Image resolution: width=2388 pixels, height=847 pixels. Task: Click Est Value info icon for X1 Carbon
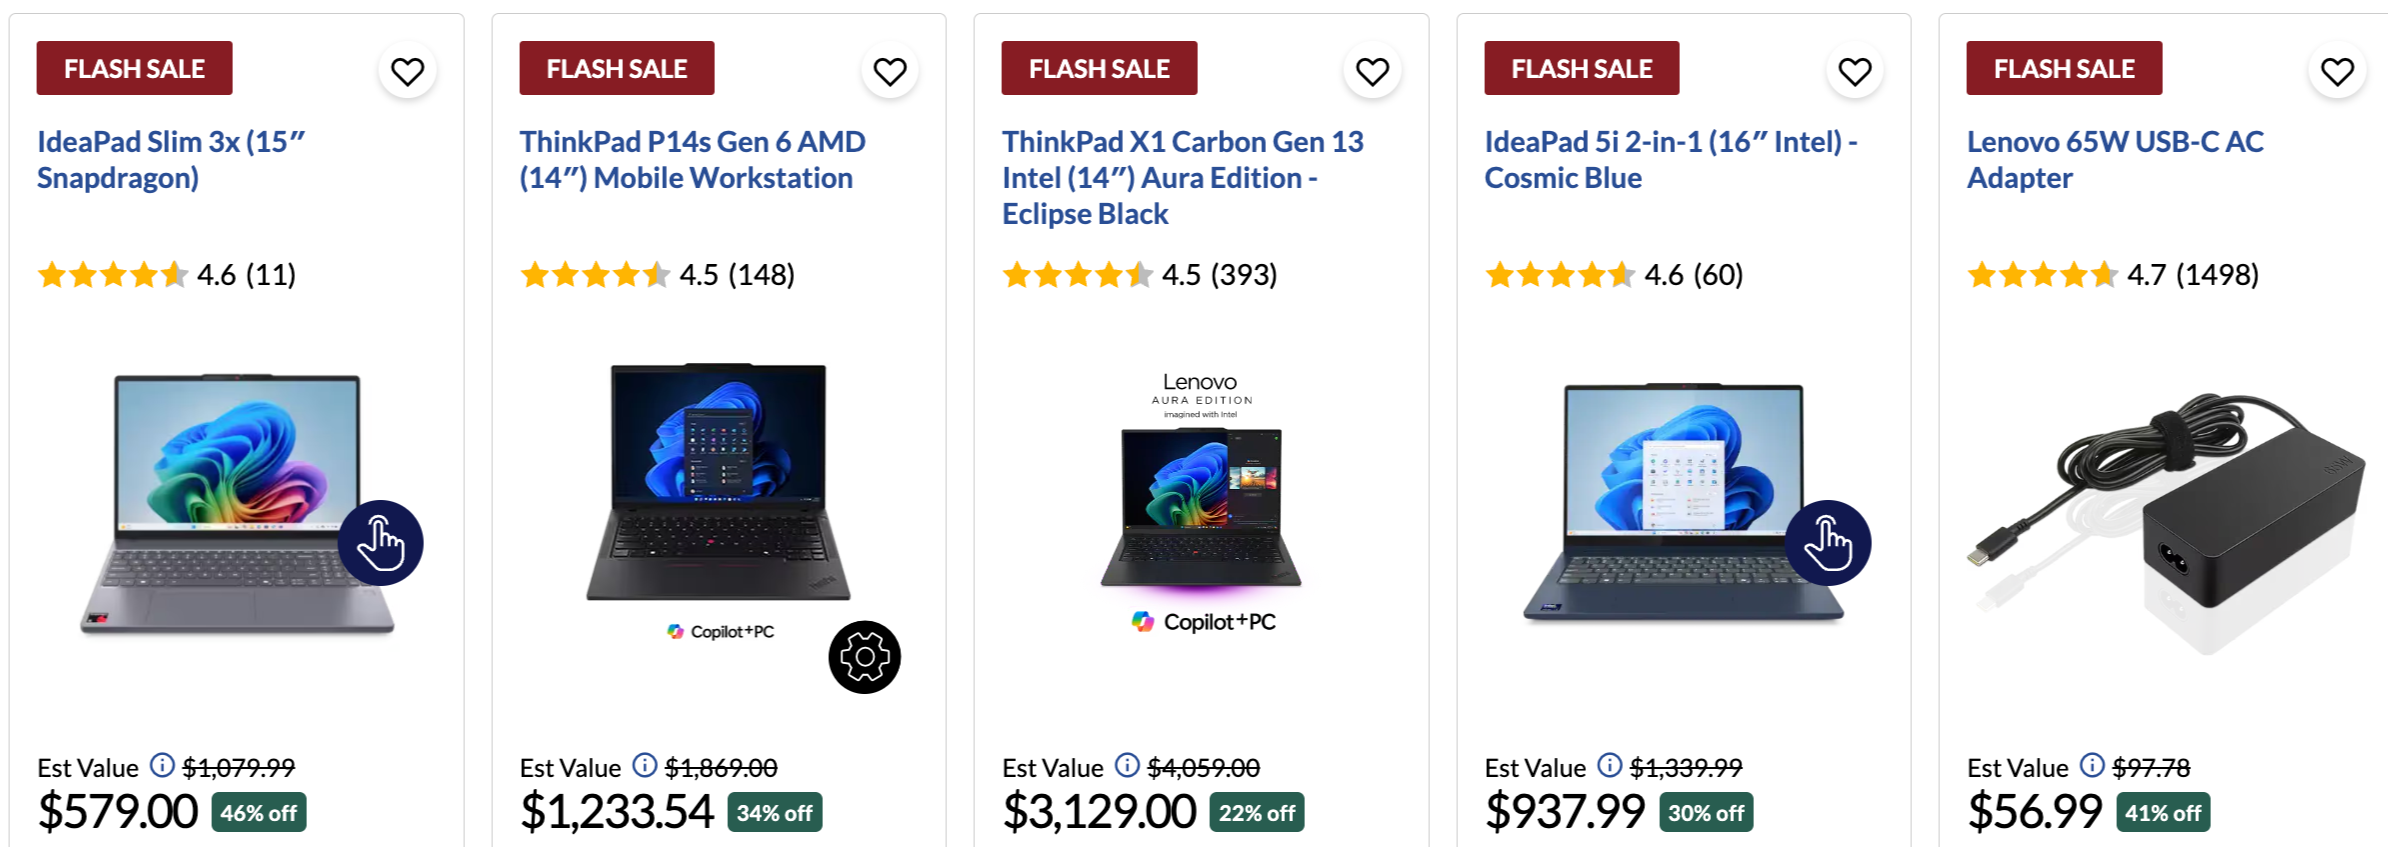tap(1127, 766)
